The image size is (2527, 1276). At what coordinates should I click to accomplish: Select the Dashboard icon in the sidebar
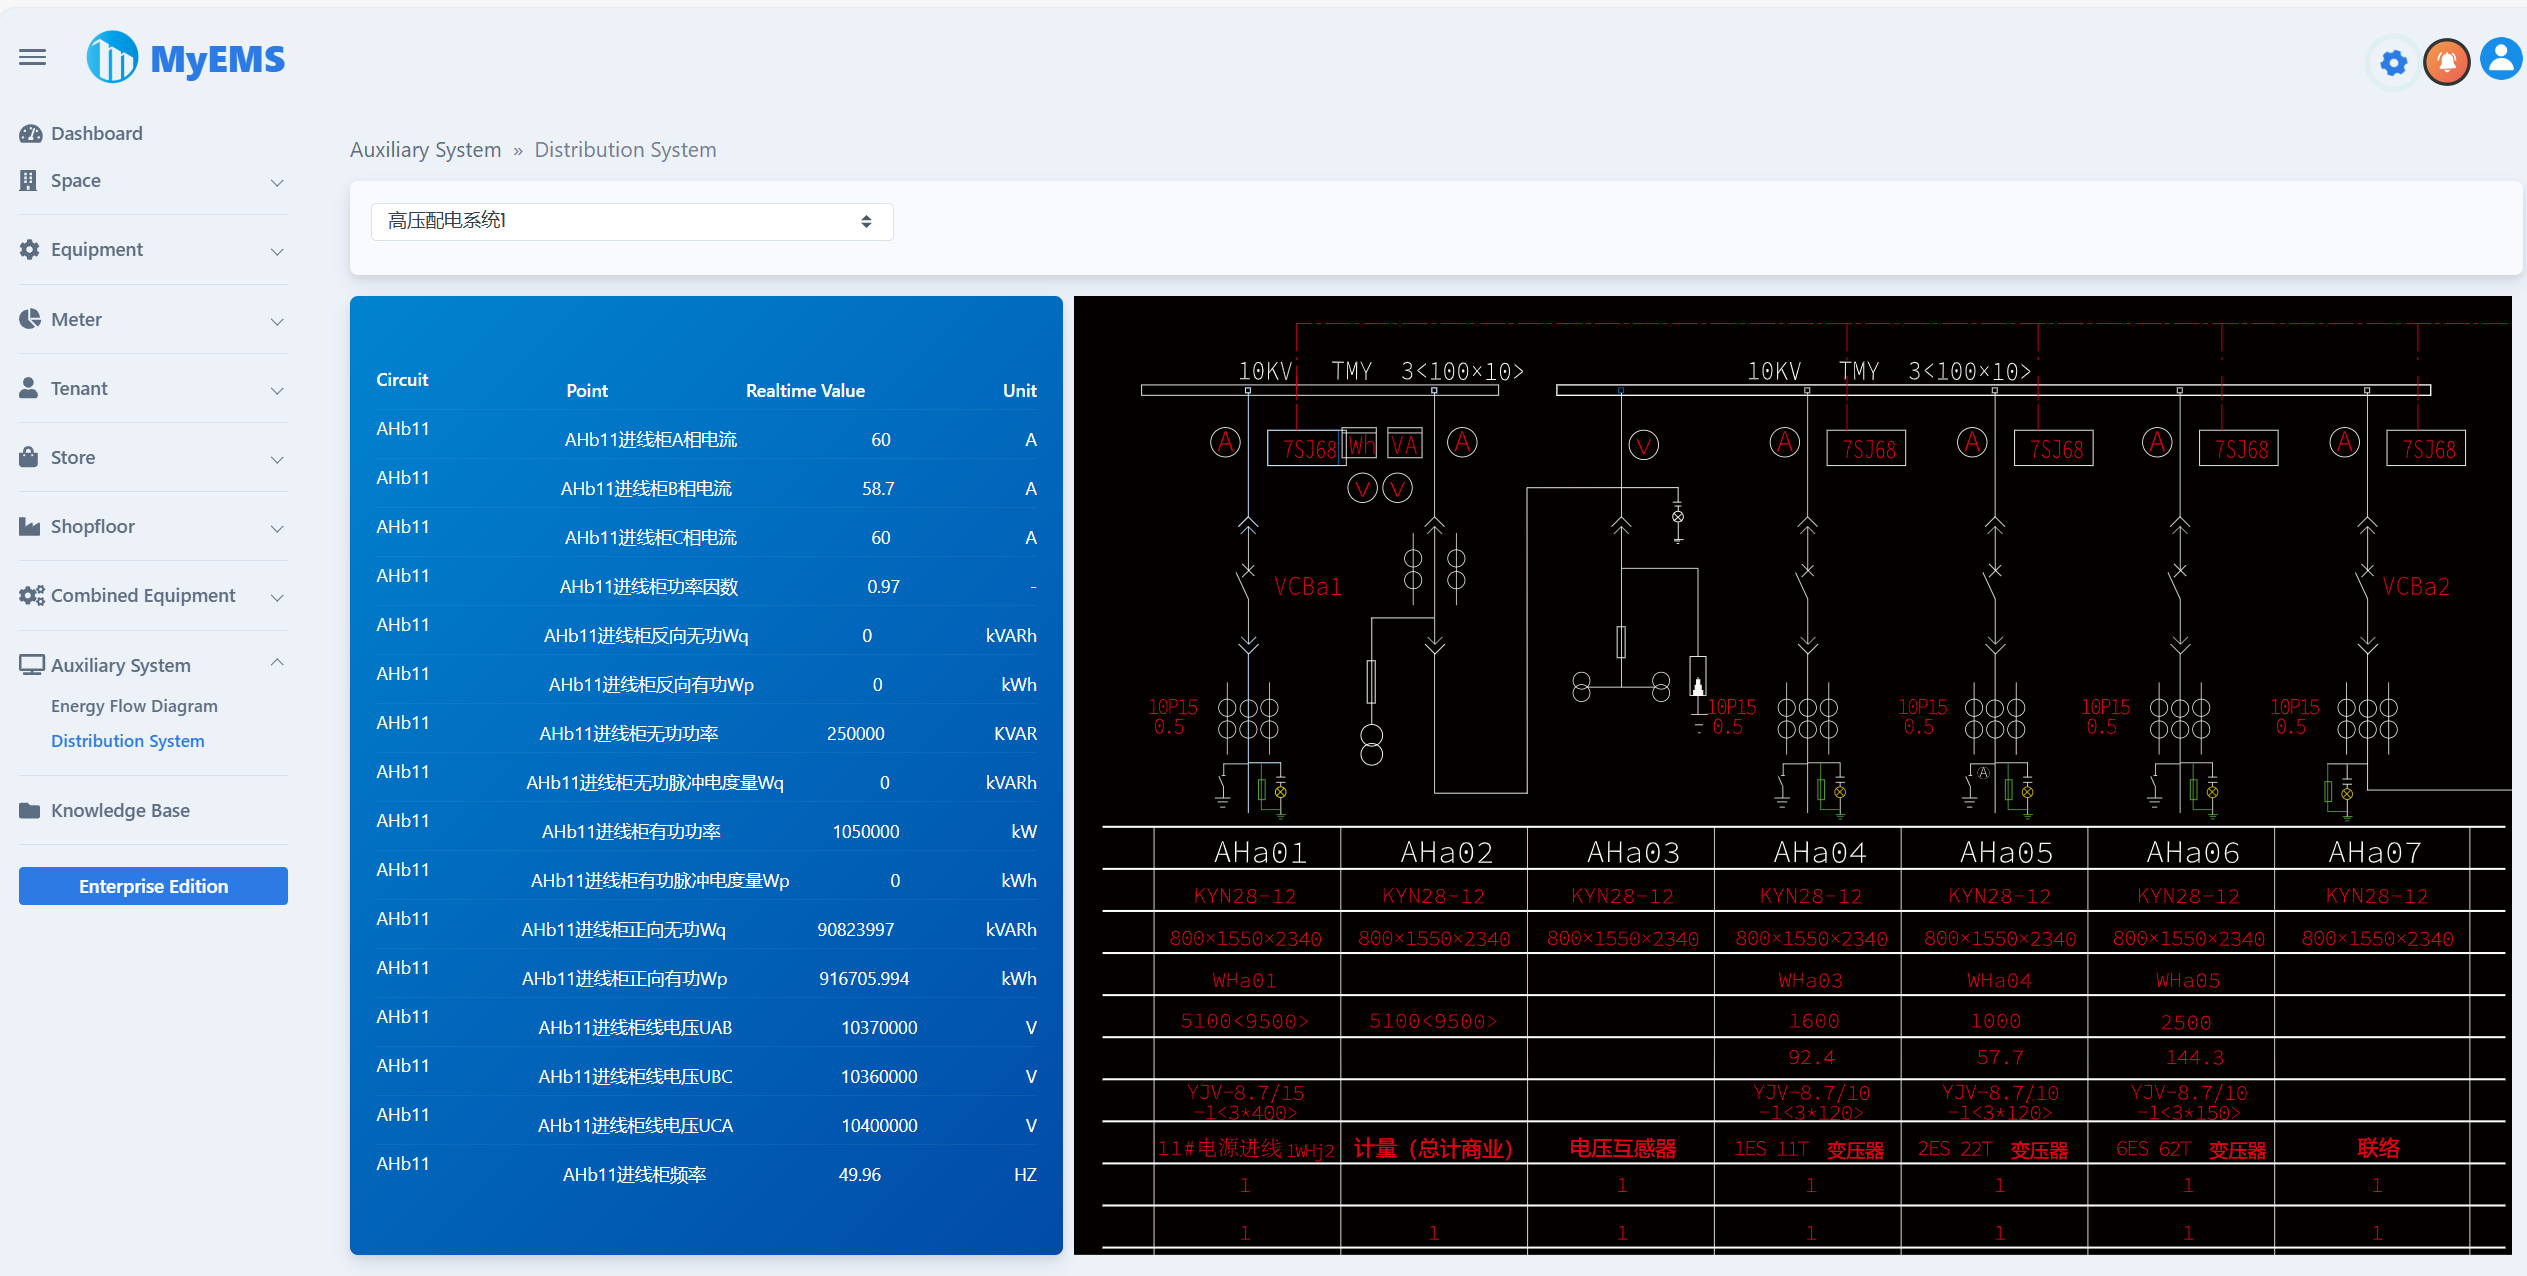click(x=30, y=132)
